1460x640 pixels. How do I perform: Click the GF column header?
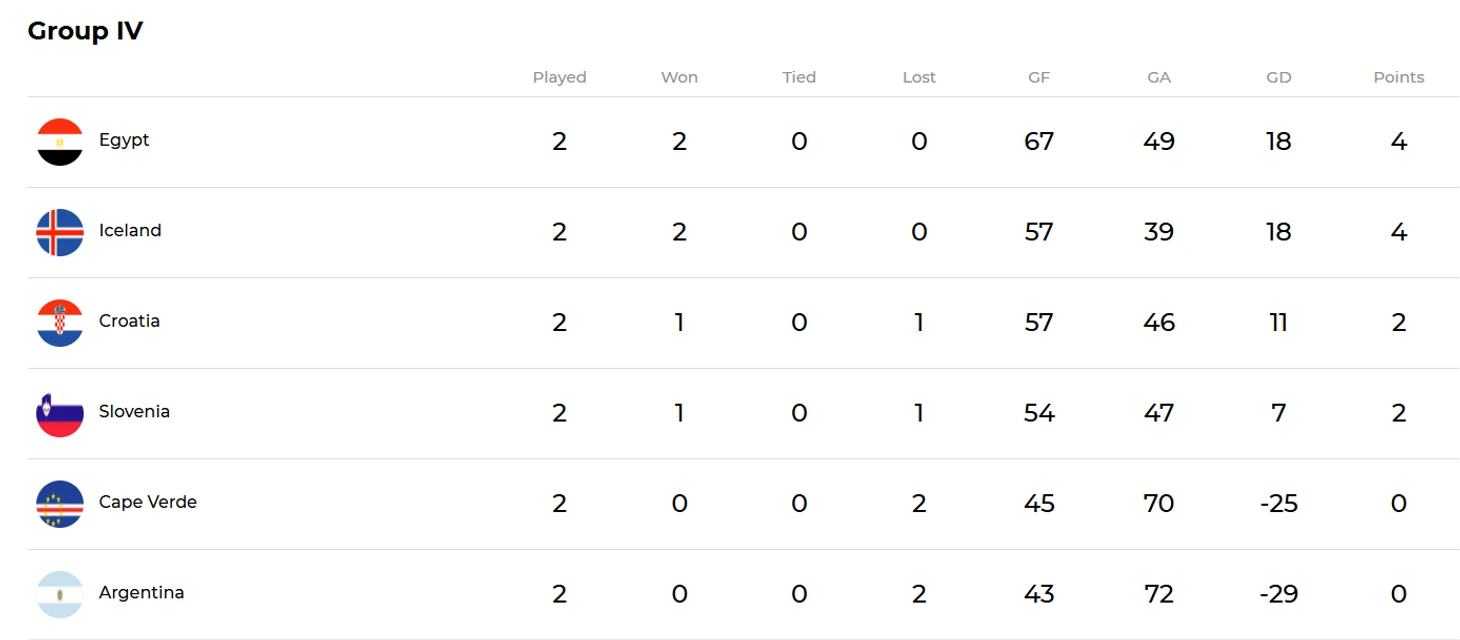pos(1039,77)
